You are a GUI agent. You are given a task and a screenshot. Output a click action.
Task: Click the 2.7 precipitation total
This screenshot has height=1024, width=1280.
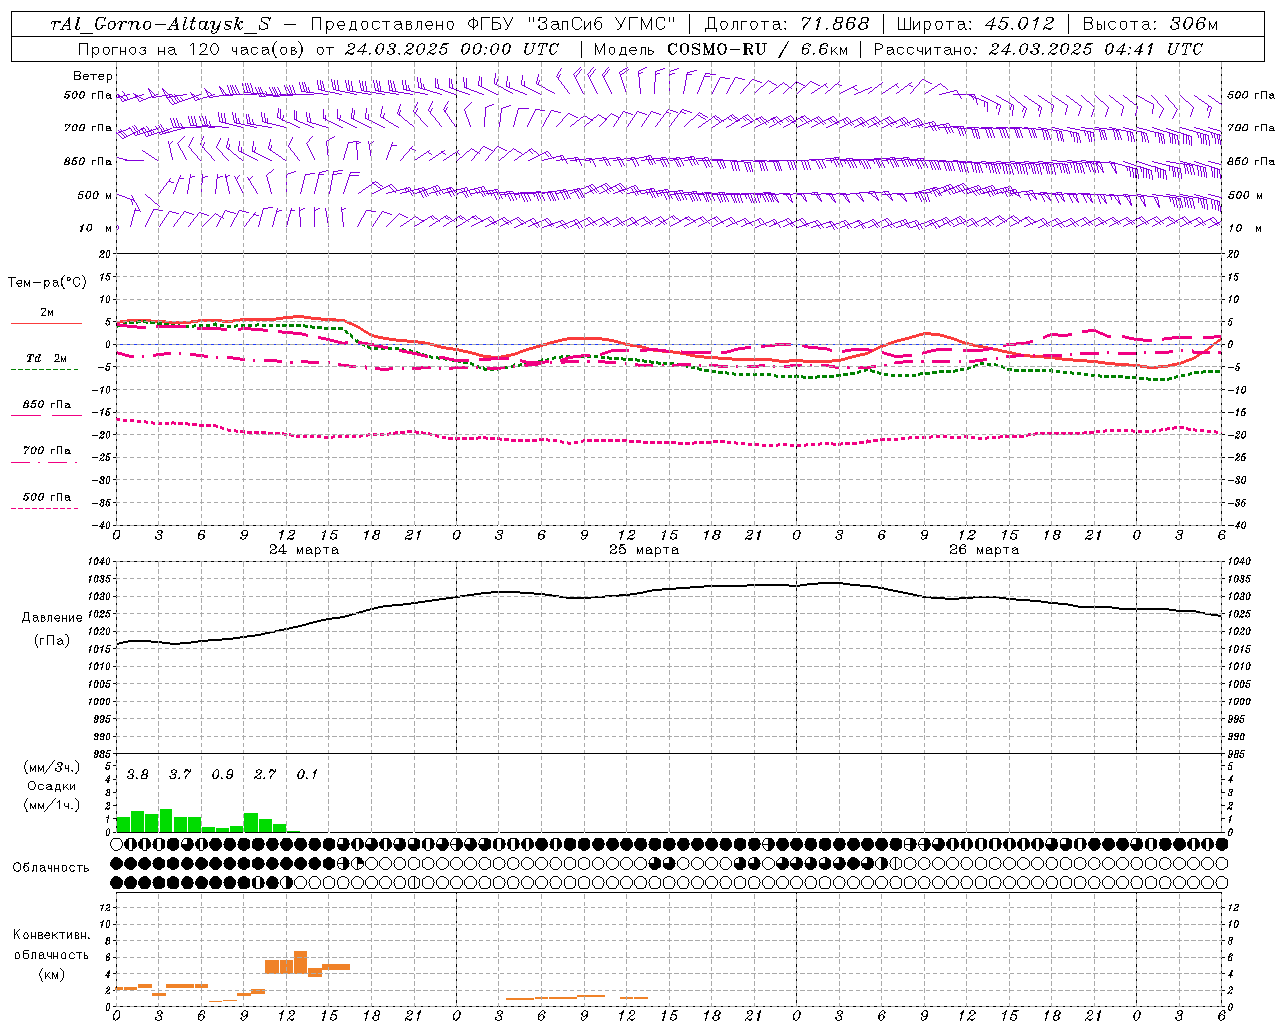tap(265, 775)
